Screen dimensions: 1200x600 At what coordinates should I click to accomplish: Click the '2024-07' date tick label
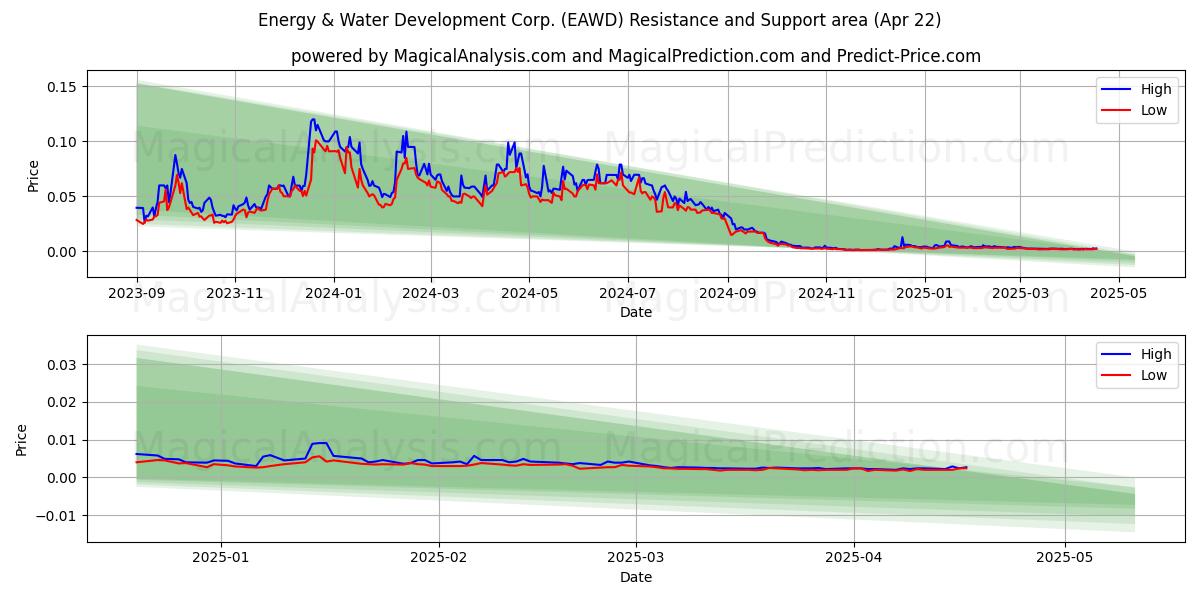[x=628, y=294]
